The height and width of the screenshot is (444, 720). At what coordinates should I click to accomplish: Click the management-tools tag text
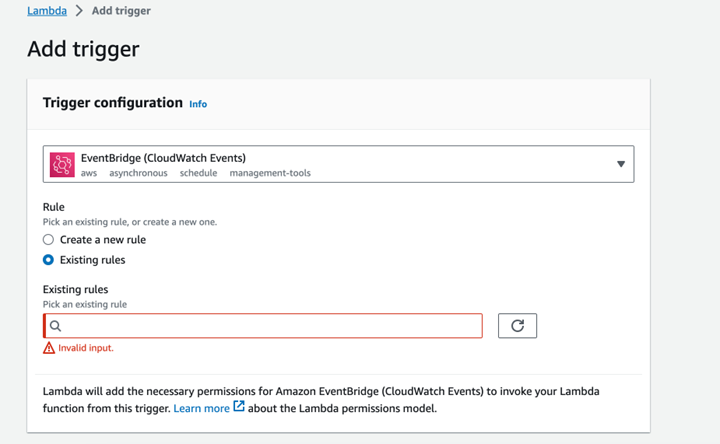270,173
